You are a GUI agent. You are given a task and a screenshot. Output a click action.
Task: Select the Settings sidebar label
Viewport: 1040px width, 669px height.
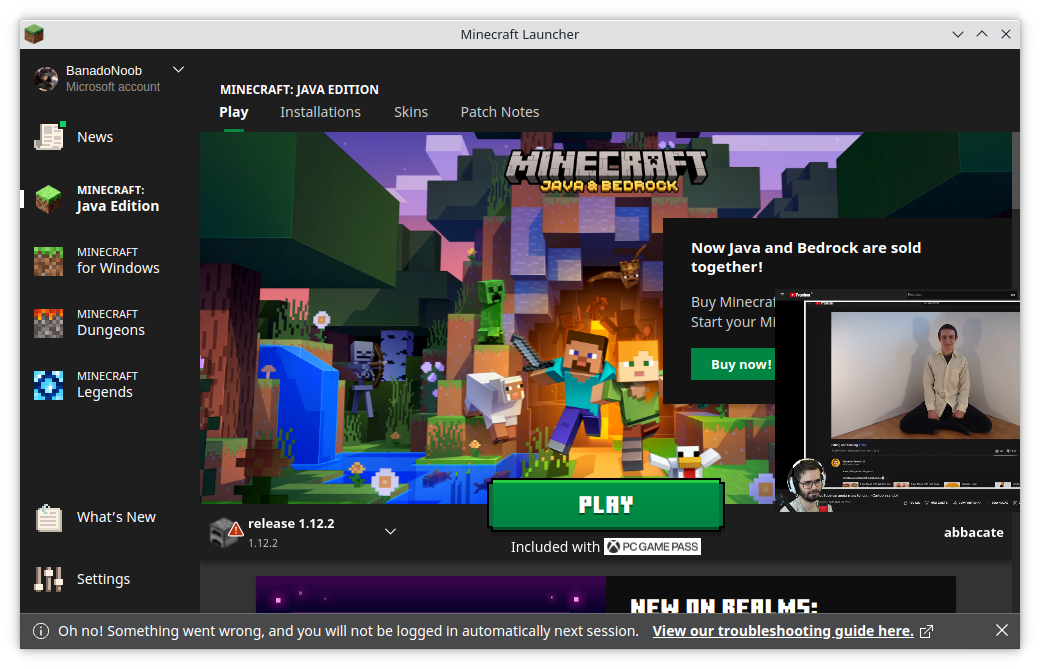point(103,579)
